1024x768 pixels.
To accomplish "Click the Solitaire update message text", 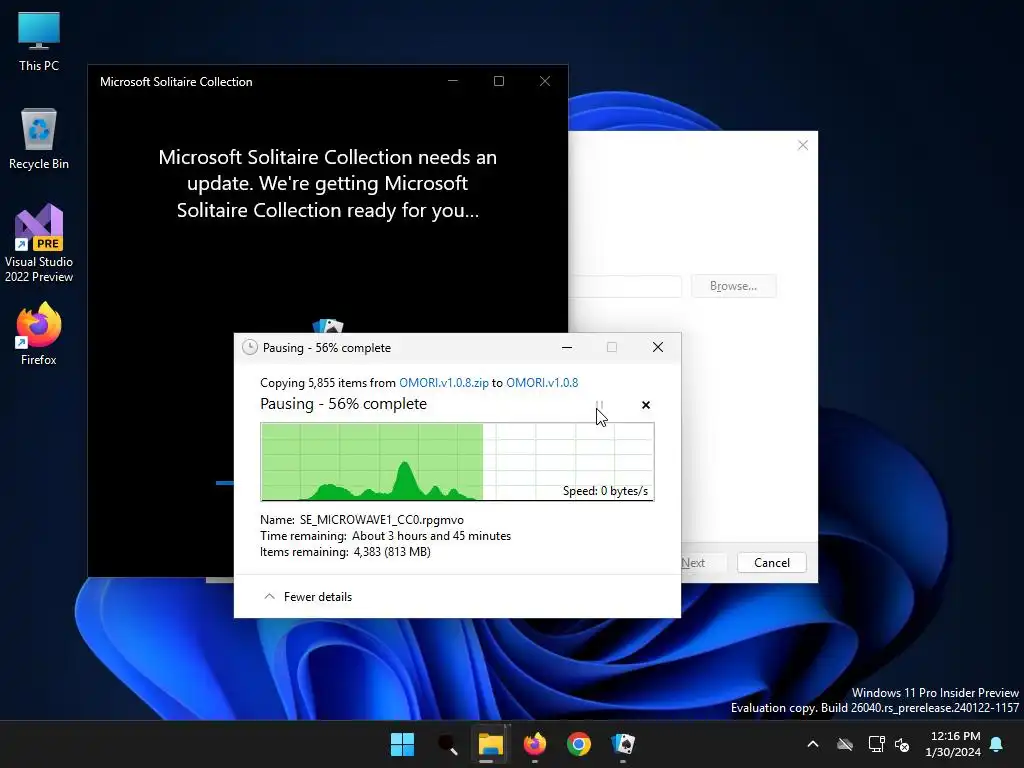I will click(x=328, y=184).
